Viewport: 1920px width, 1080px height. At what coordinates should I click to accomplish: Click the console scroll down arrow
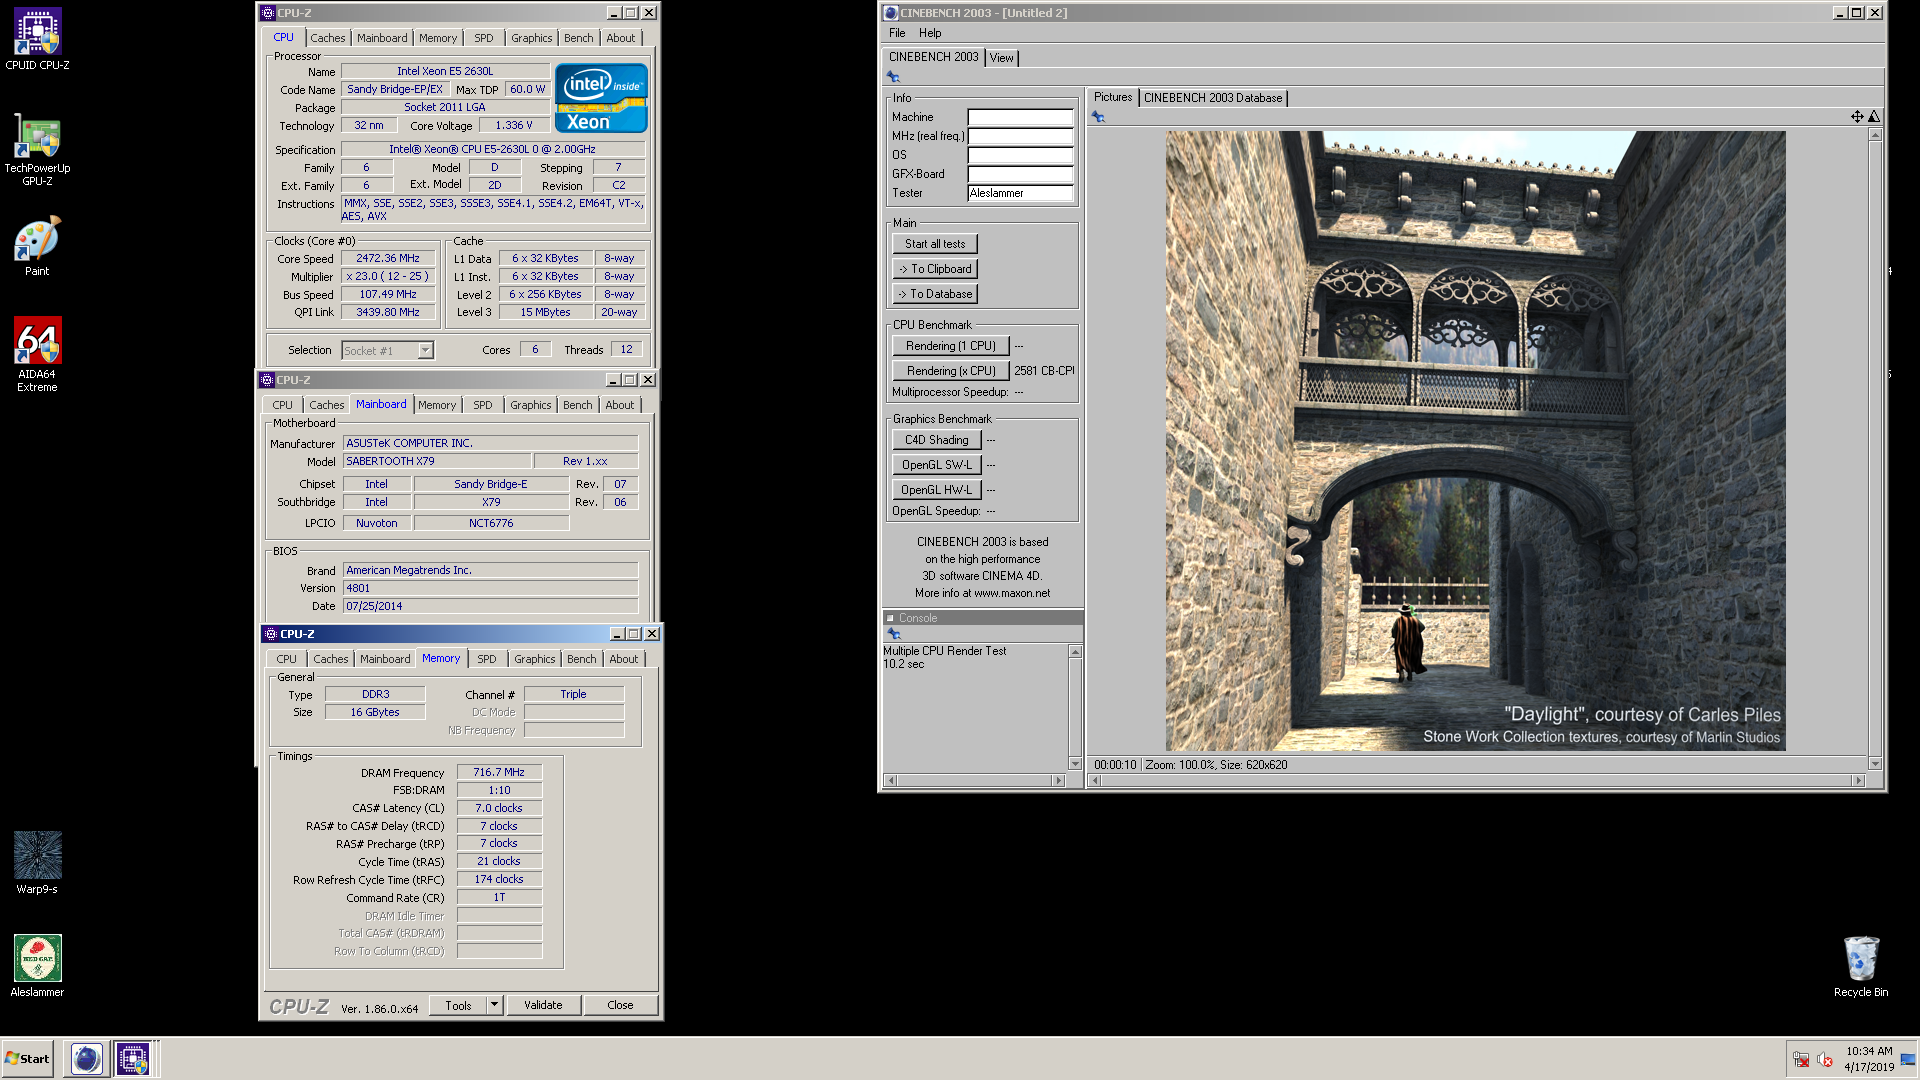coord(1076,764)
